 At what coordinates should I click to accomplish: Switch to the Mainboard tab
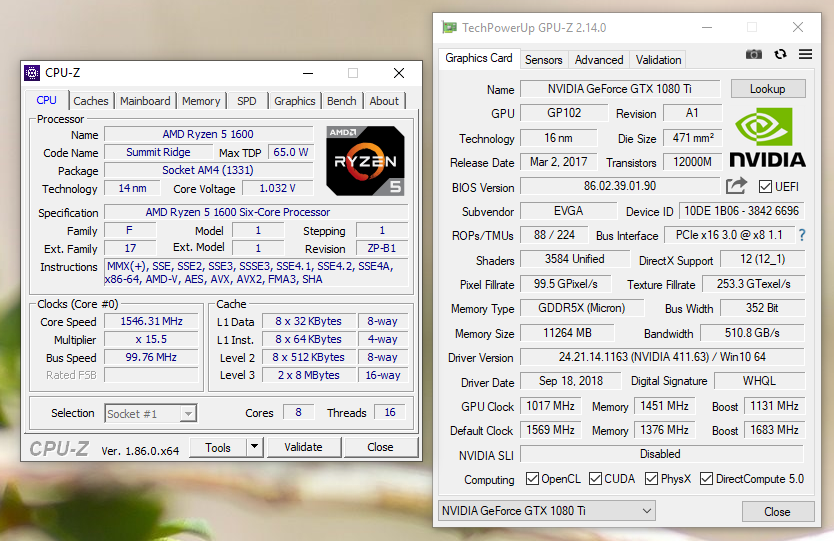tap(145, 101)
